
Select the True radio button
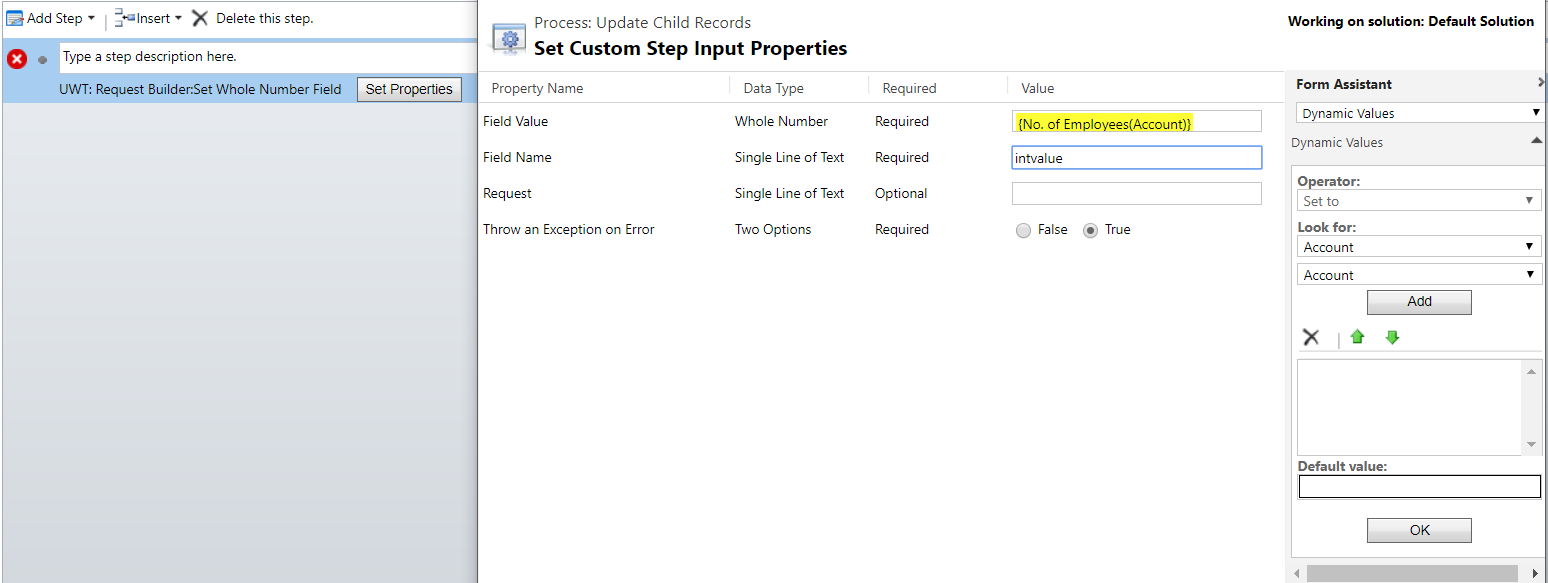pyautogui.click(x=1091, y=230)
